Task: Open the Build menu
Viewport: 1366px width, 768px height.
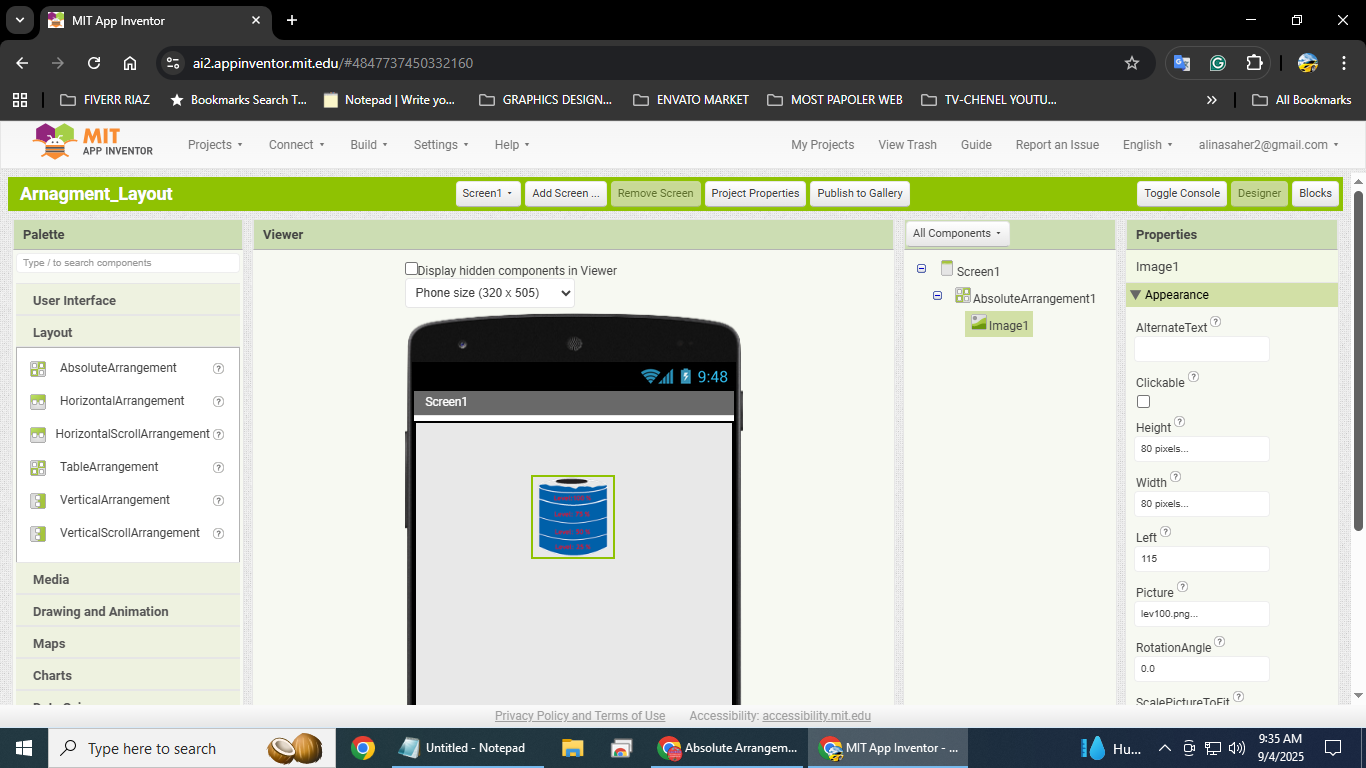Action: [x=368, y=145]
